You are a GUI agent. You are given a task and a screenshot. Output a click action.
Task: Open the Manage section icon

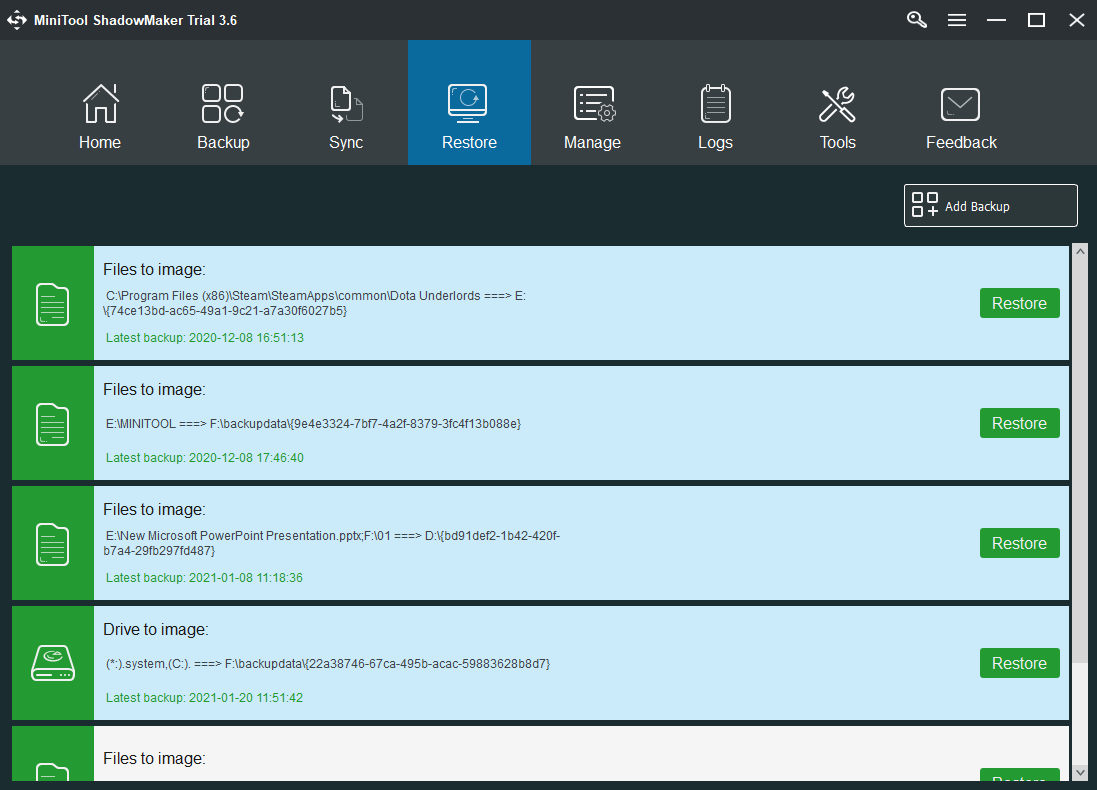pos(594,104)
